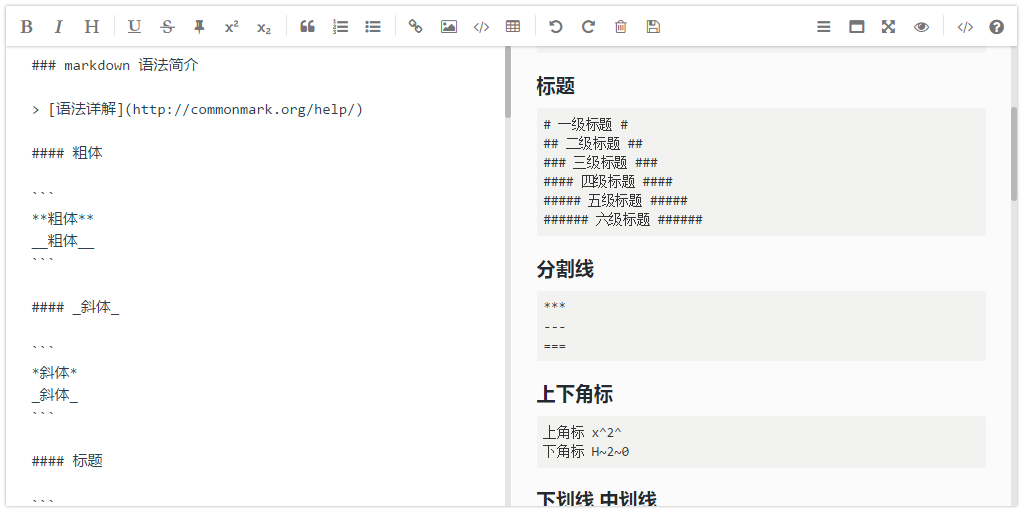
Task: Insert a table
Action: pyautogui.click(x=513, y=27)
